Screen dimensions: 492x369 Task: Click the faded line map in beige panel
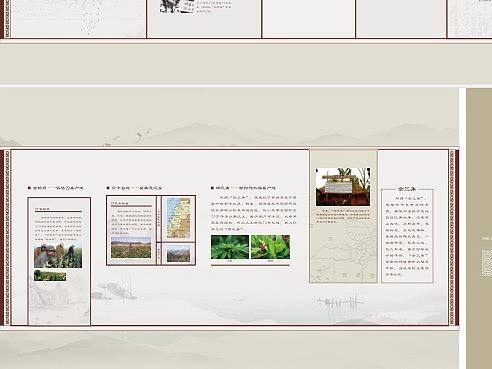click(x=343, y=253)
